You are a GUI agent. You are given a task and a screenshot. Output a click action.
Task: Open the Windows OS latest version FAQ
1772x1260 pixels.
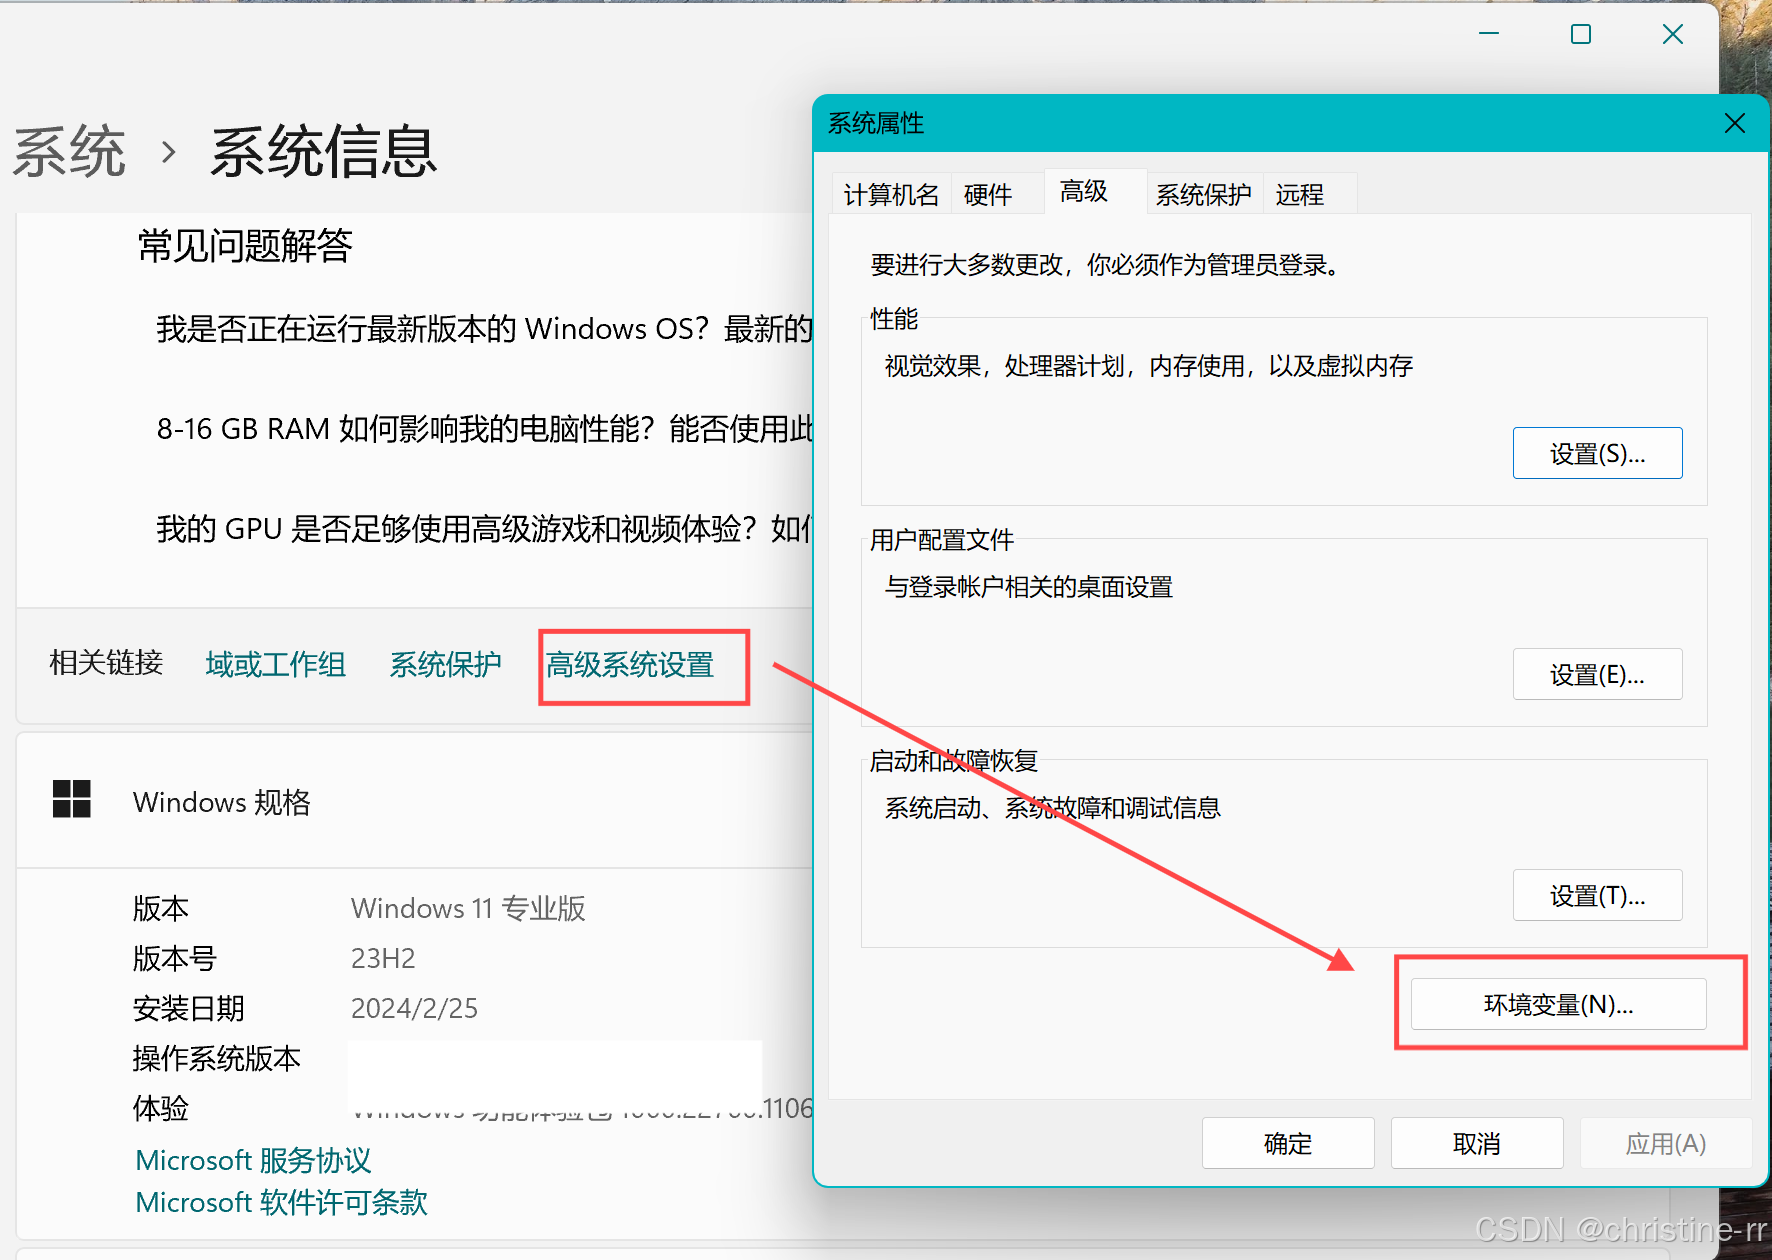coord(484,329)
